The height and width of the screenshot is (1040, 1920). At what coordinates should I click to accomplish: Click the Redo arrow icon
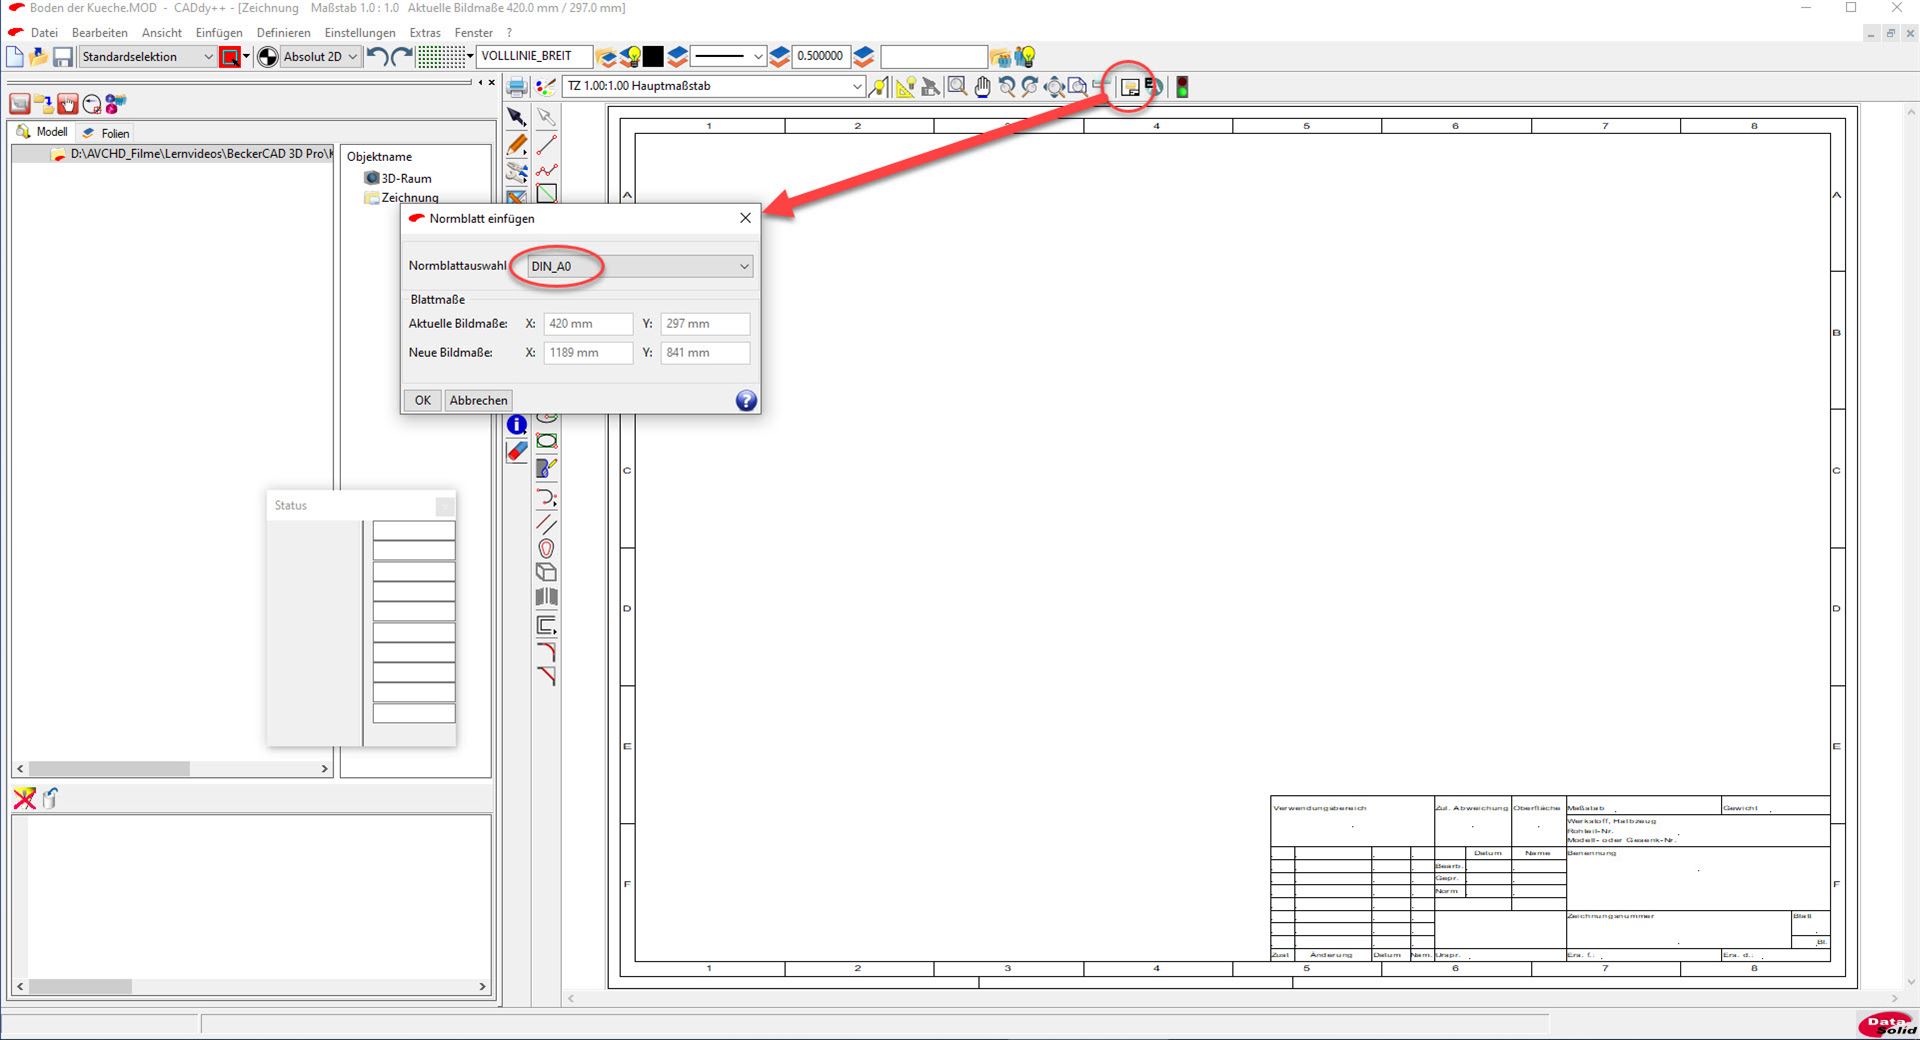click(x=401, y=57)
